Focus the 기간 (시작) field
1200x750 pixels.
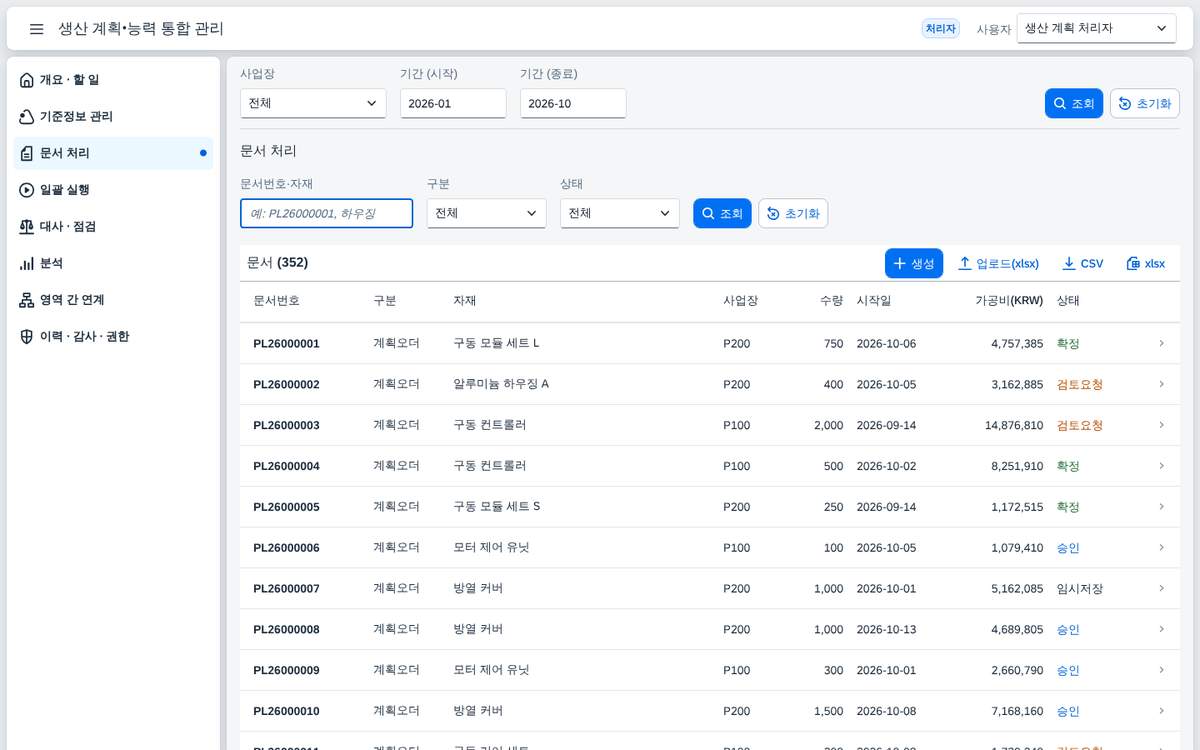click(x=453, y=103)
